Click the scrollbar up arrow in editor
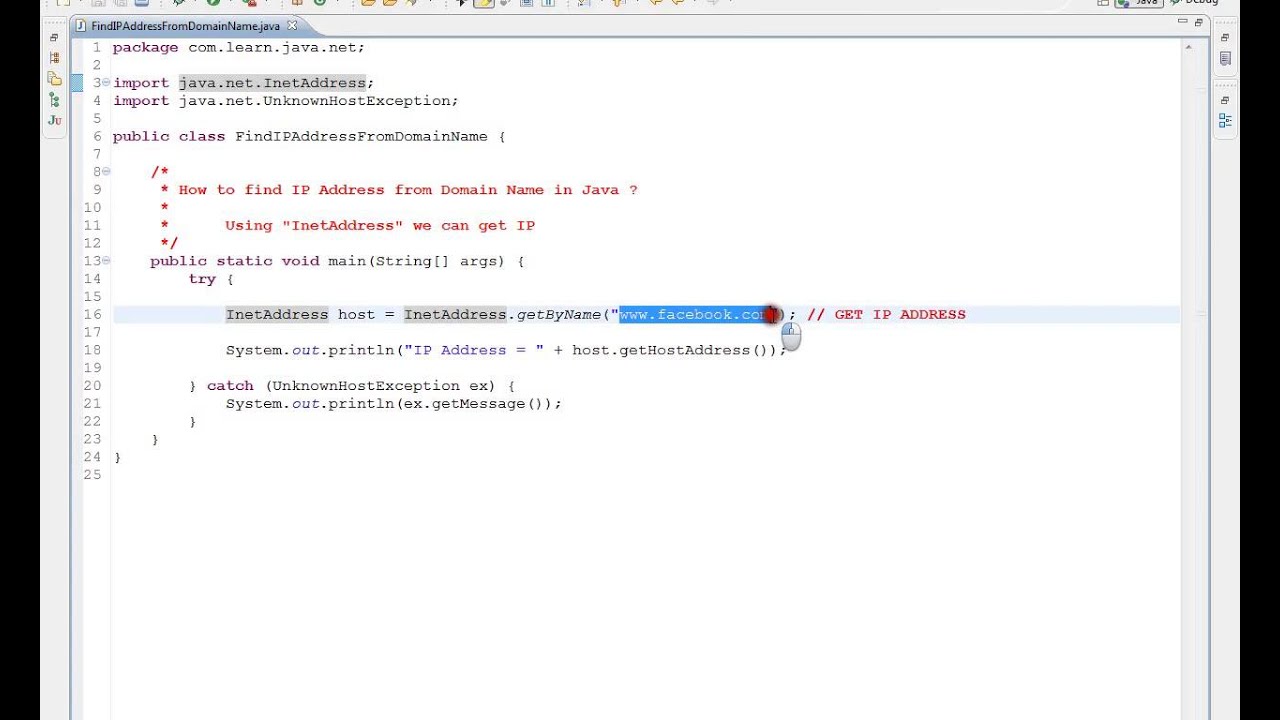This screenshot has height=720, width=1280. coord(1190,46)
